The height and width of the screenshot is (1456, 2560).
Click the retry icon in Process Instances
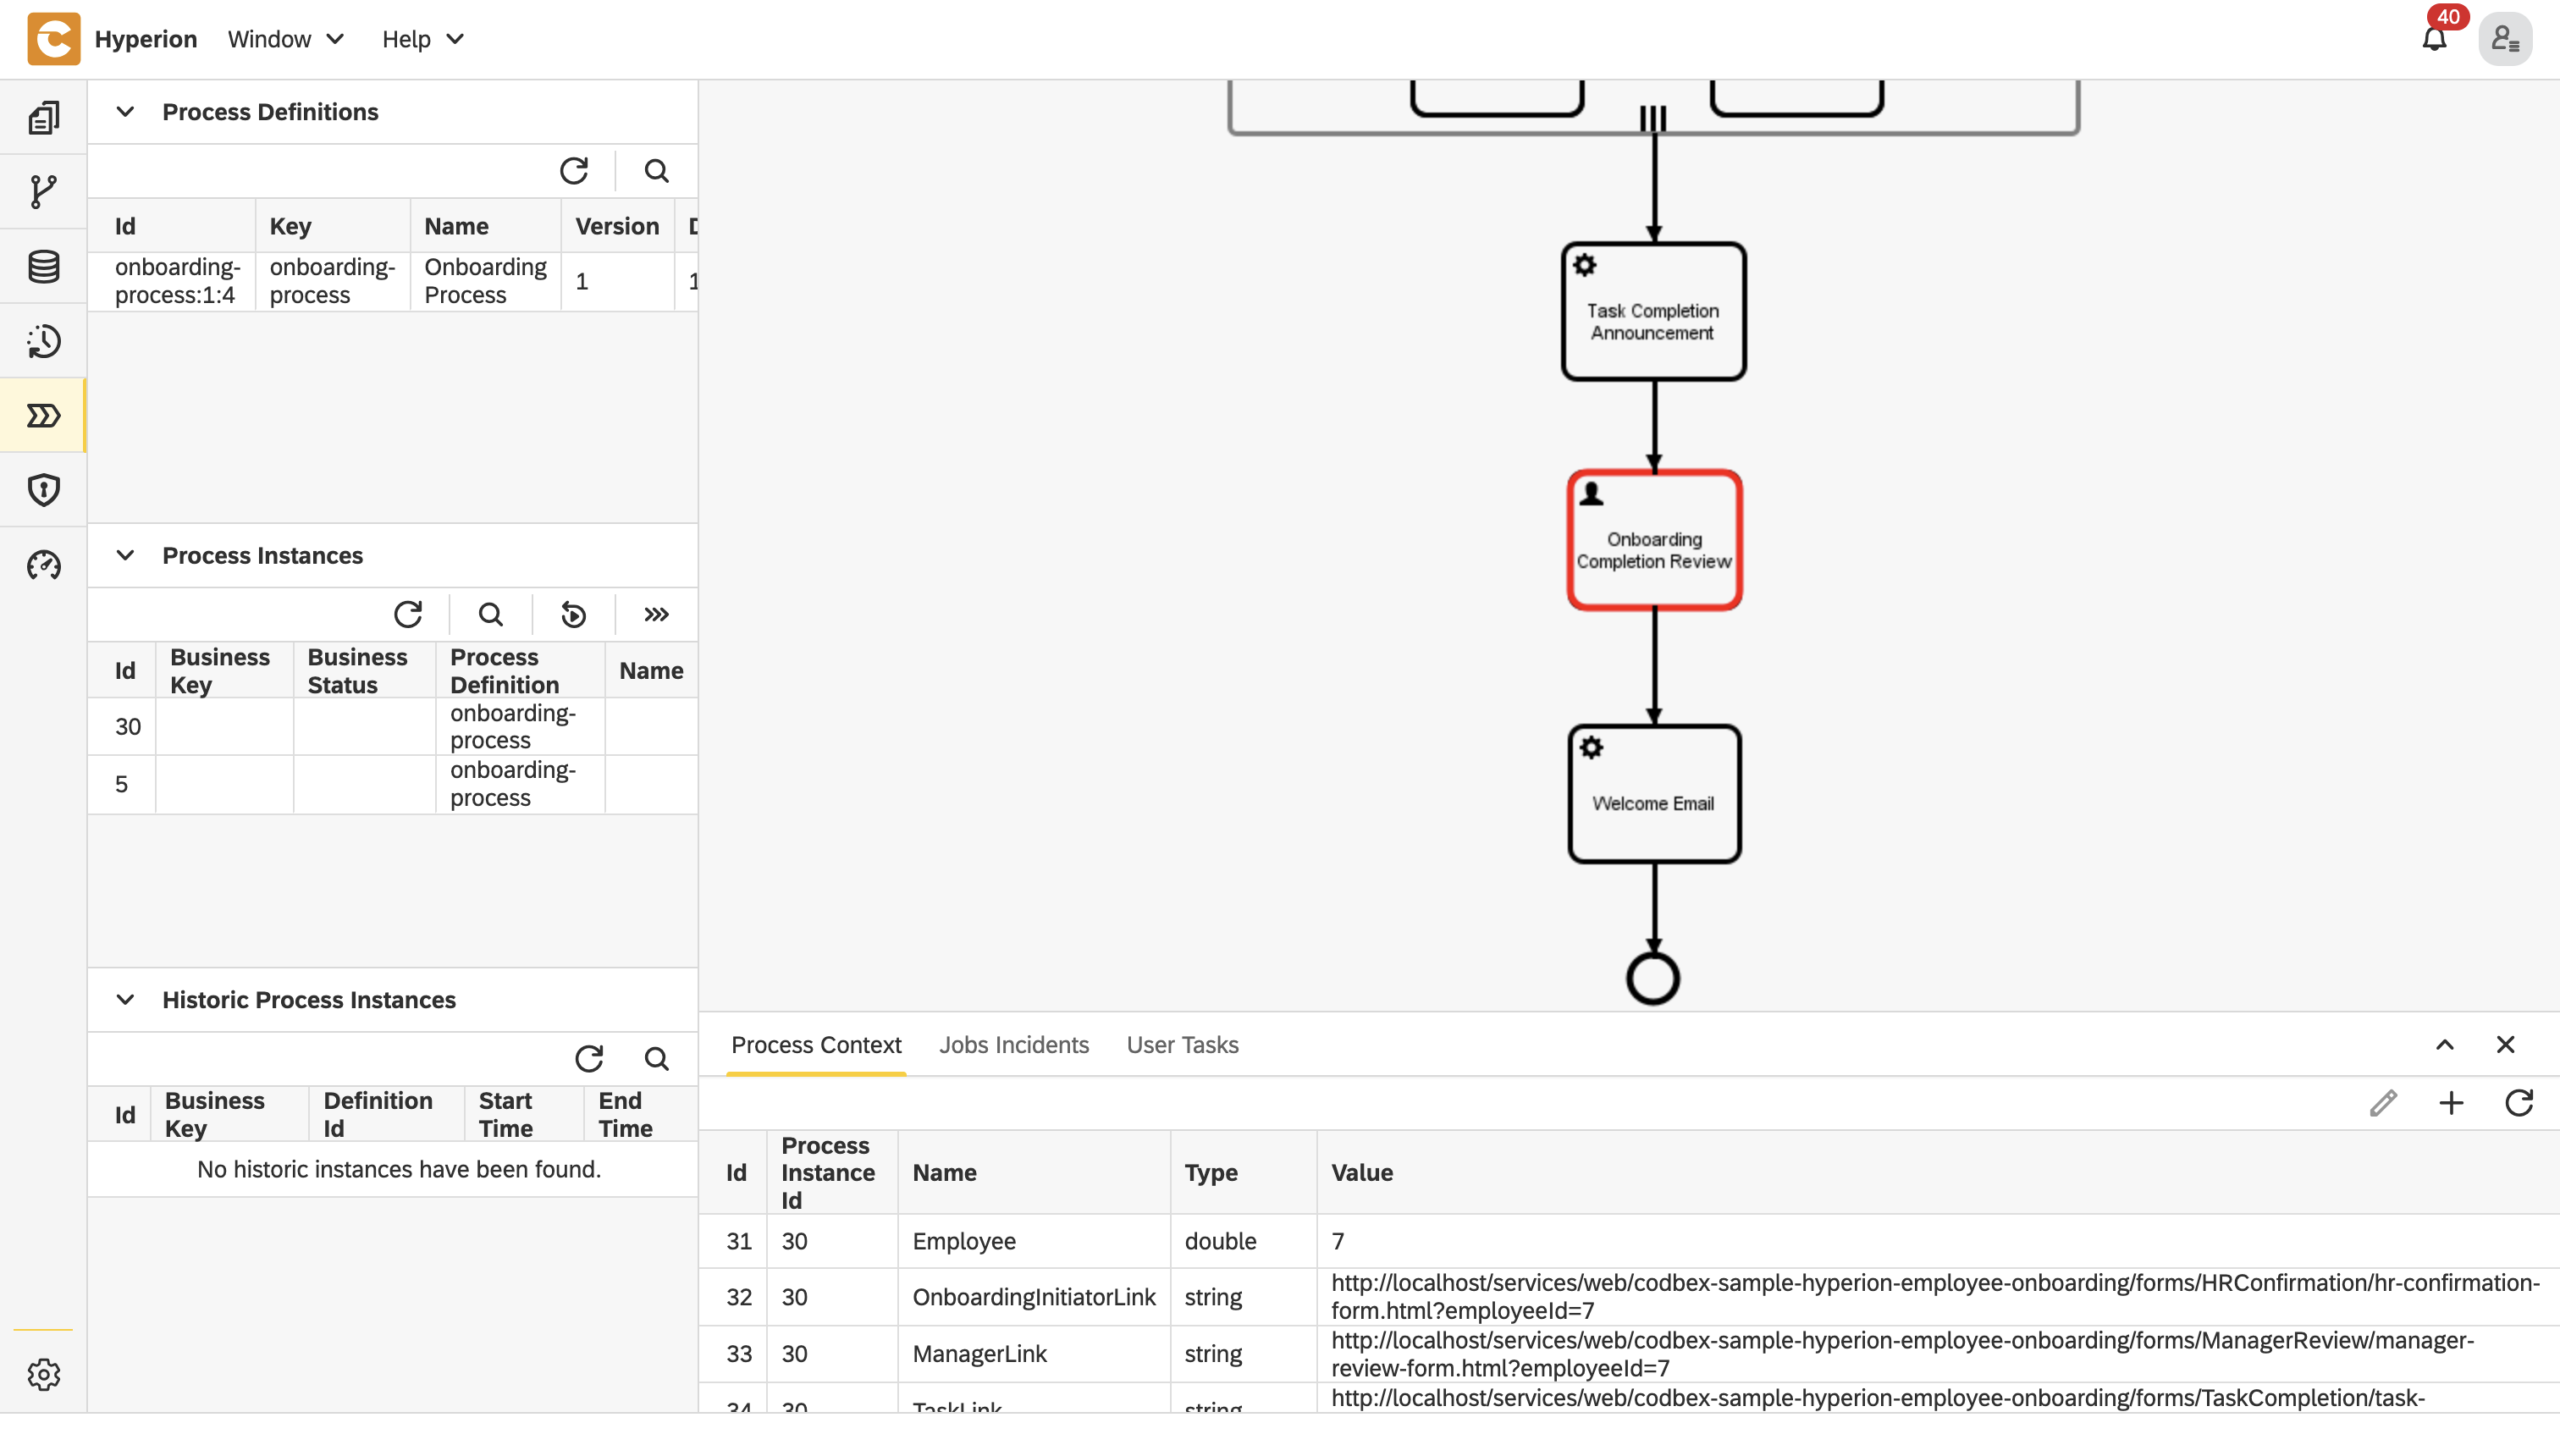pos(573,614)
